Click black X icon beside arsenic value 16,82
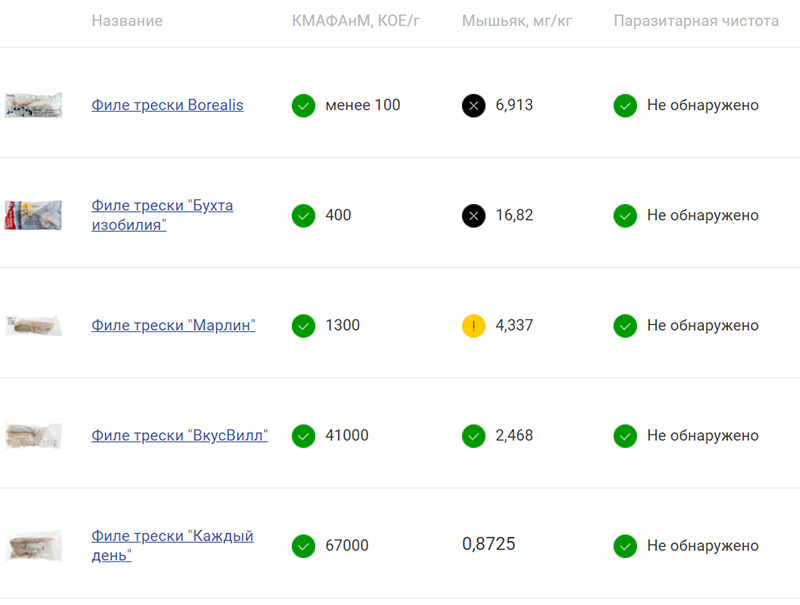Viewport: 800px width, 605px height. (x=474, y=215)
